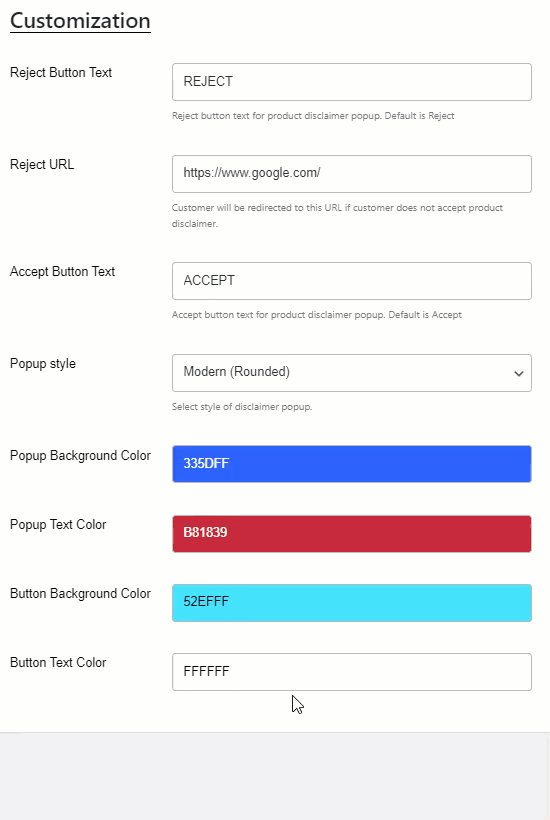
Task: Open Popup Text Color picker B81839
Action: [352, 533]
